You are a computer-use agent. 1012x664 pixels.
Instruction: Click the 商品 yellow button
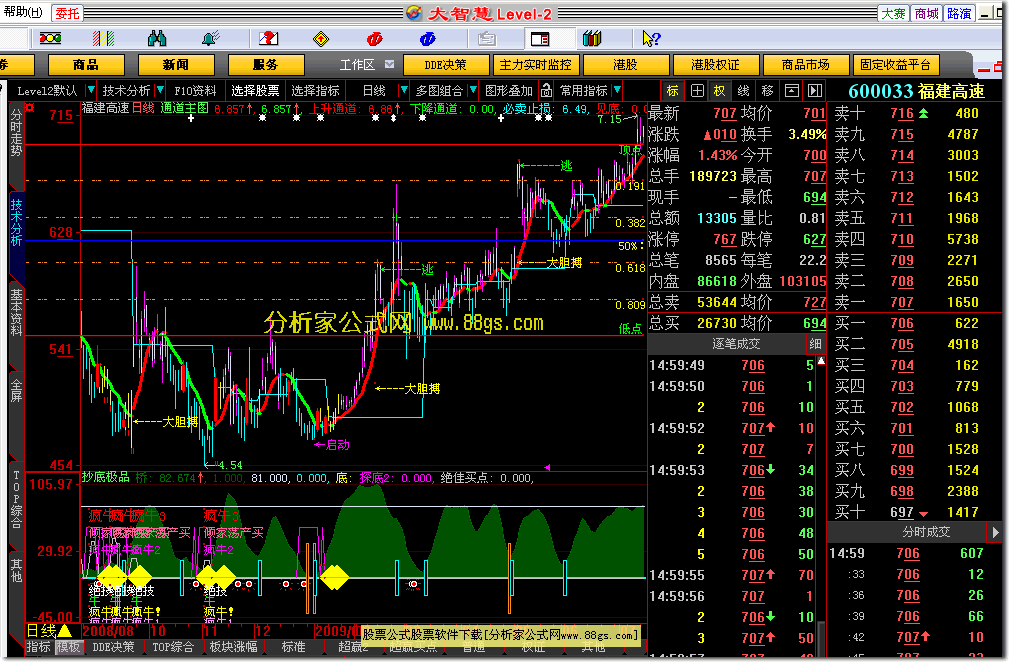point(86,65)
